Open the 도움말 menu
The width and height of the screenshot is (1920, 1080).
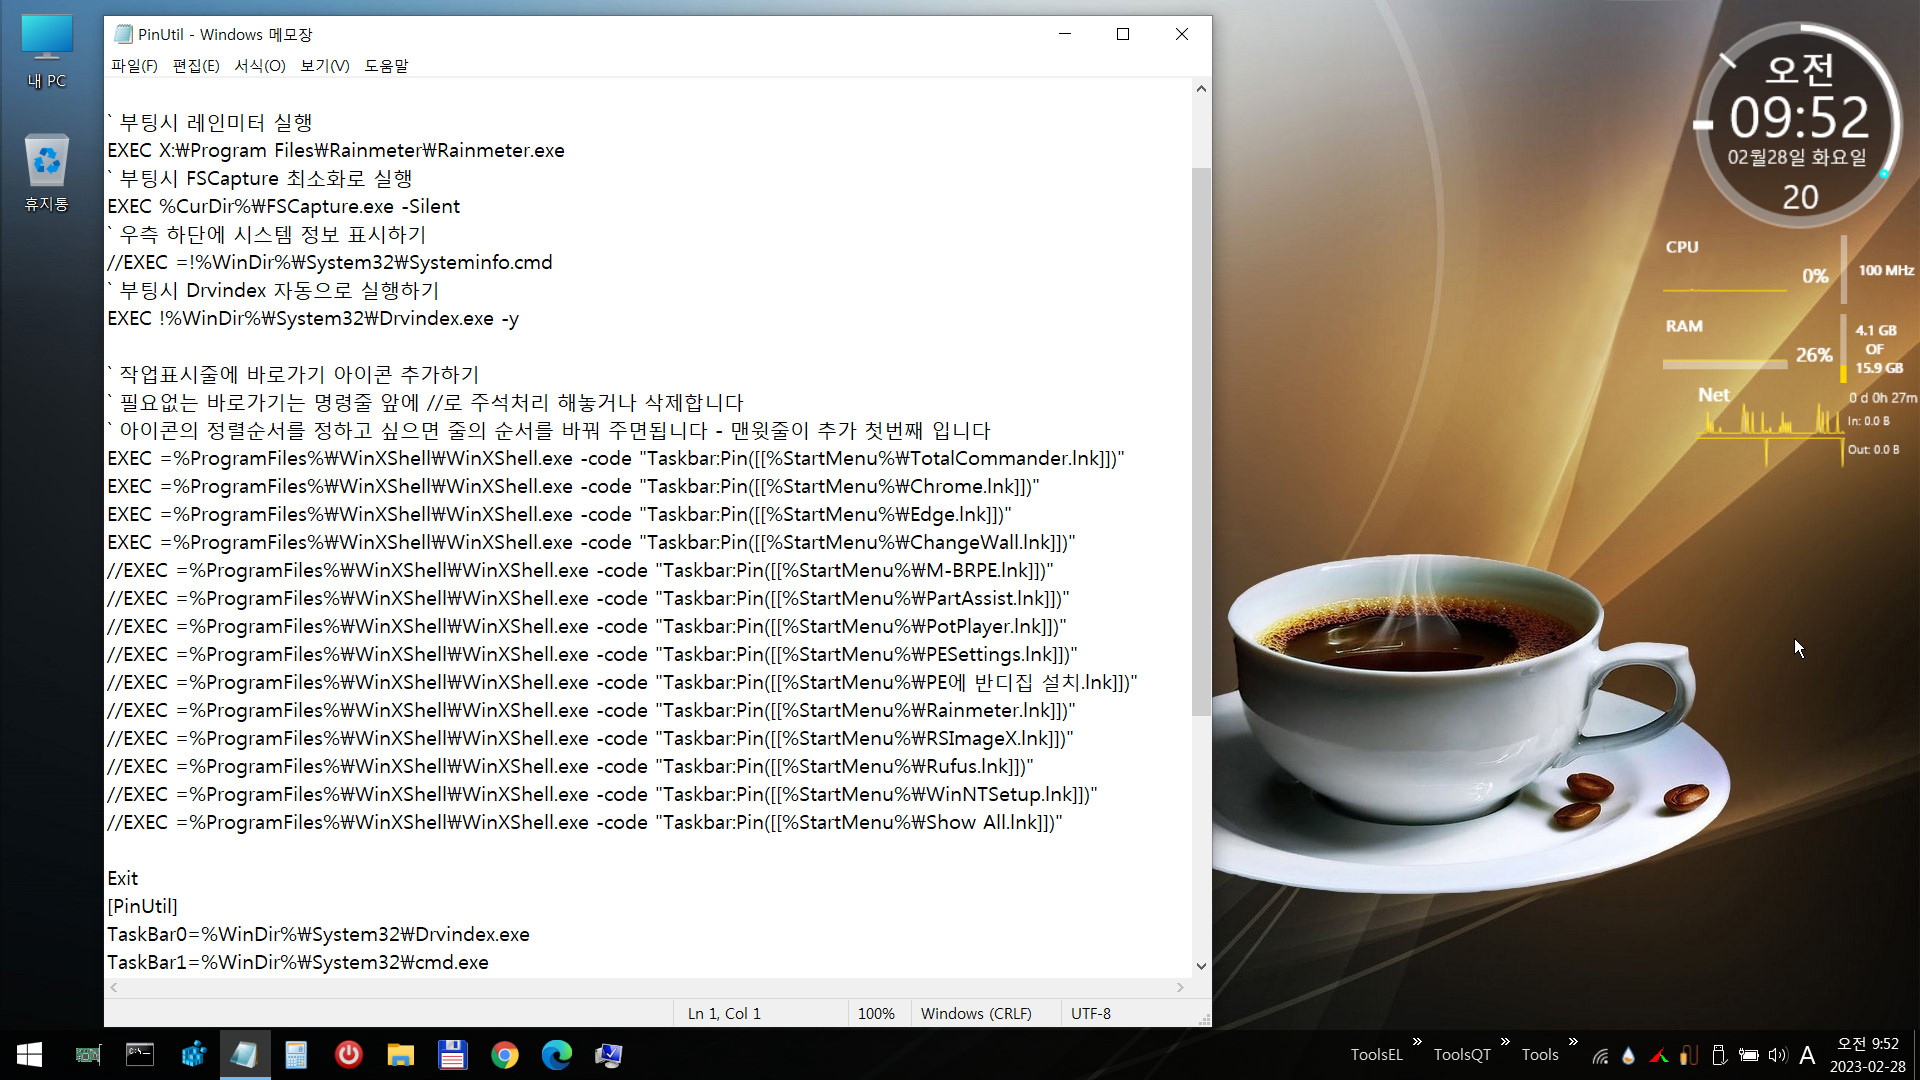tap(386, 66)
